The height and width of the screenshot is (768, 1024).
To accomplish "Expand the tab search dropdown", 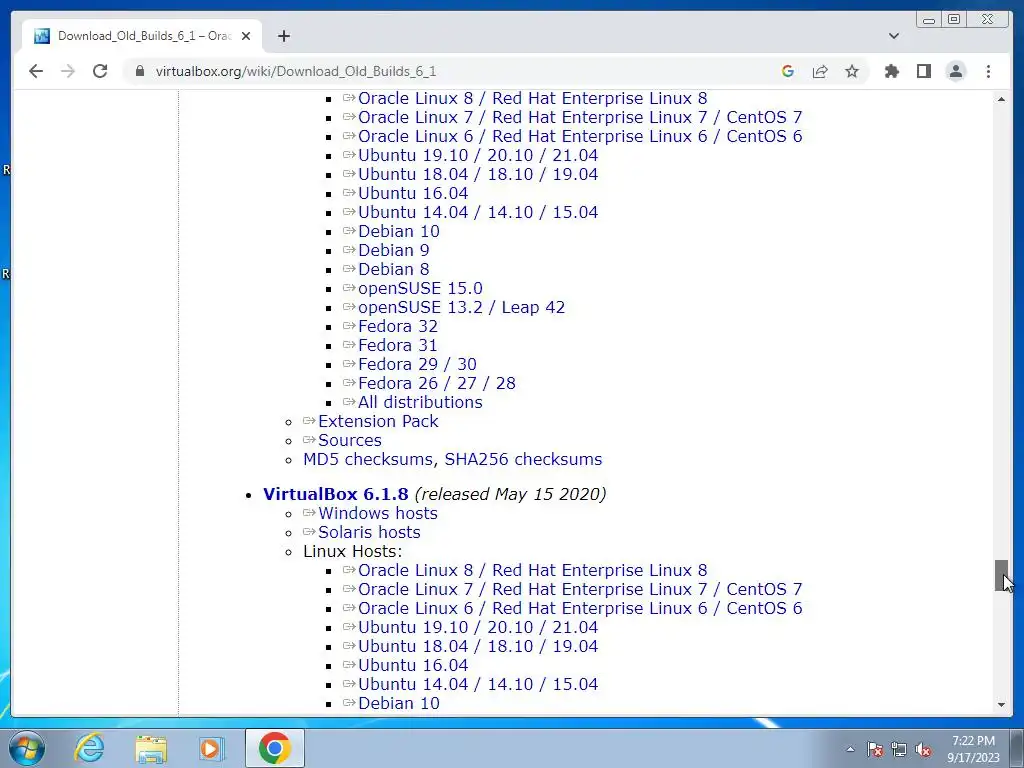I will click(894, 36).
